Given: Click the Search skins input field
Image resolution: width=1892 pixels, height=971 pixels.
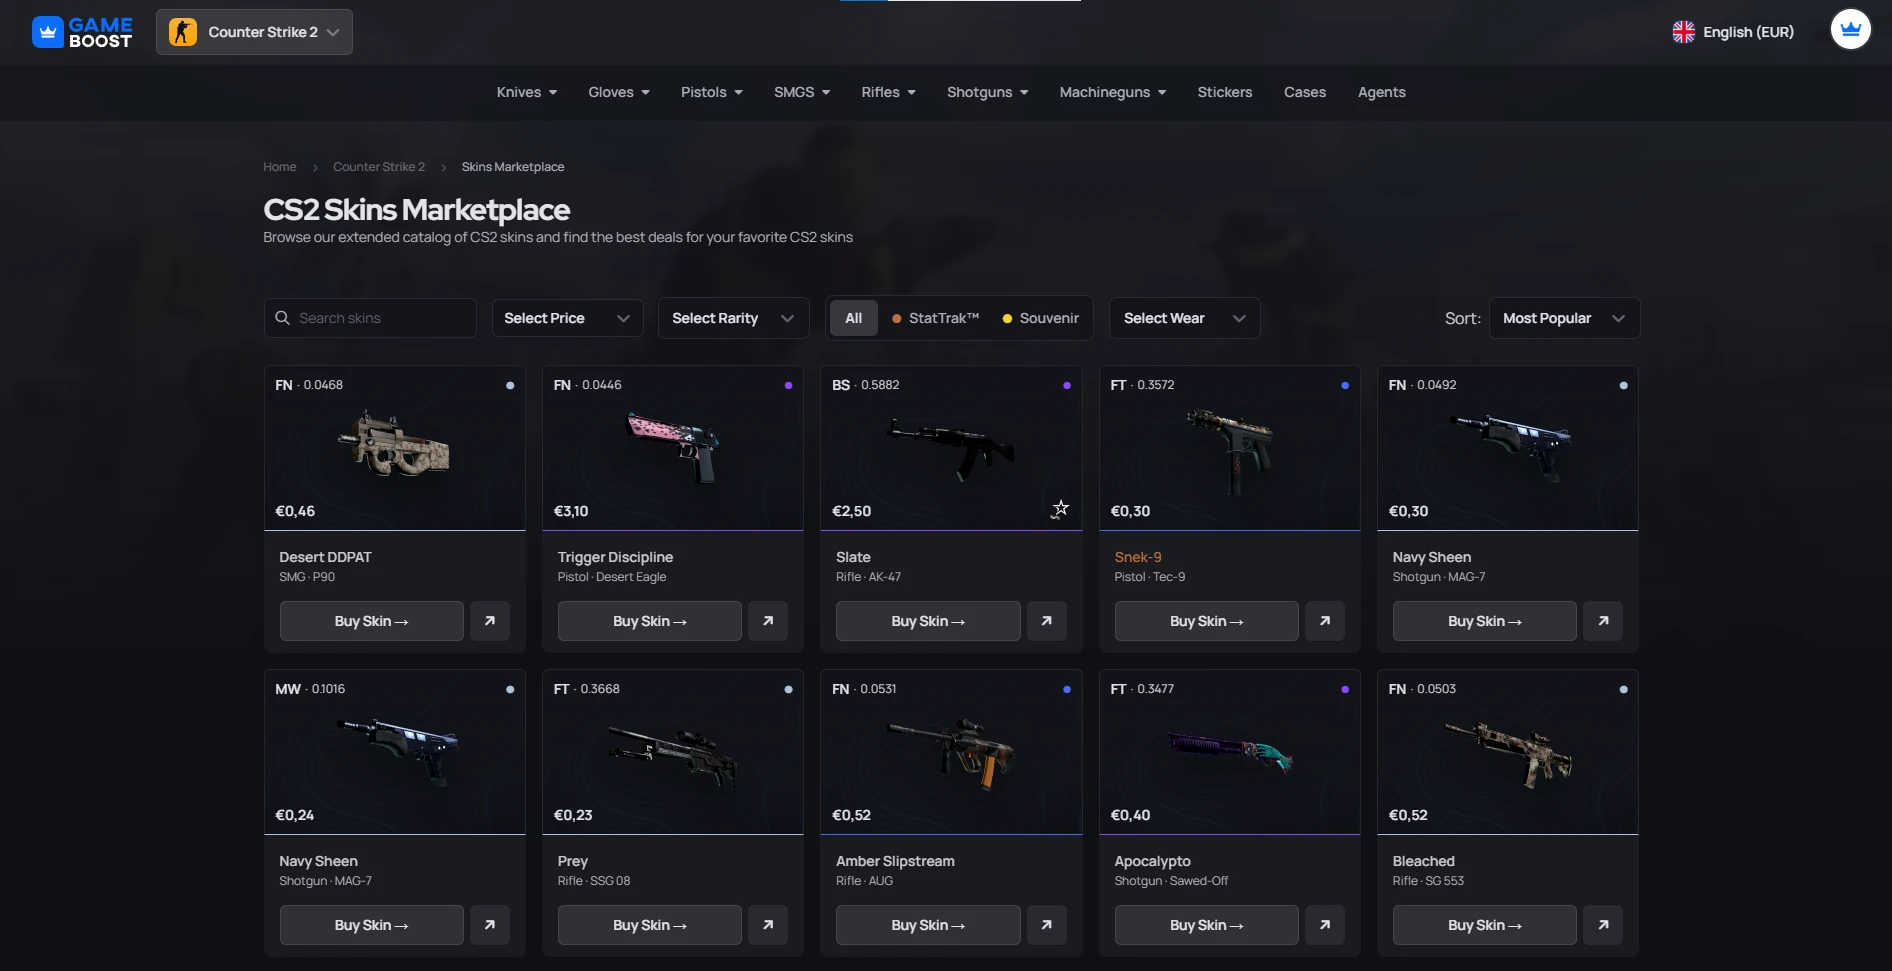Looking at the screenshot, I should [370, 318].
